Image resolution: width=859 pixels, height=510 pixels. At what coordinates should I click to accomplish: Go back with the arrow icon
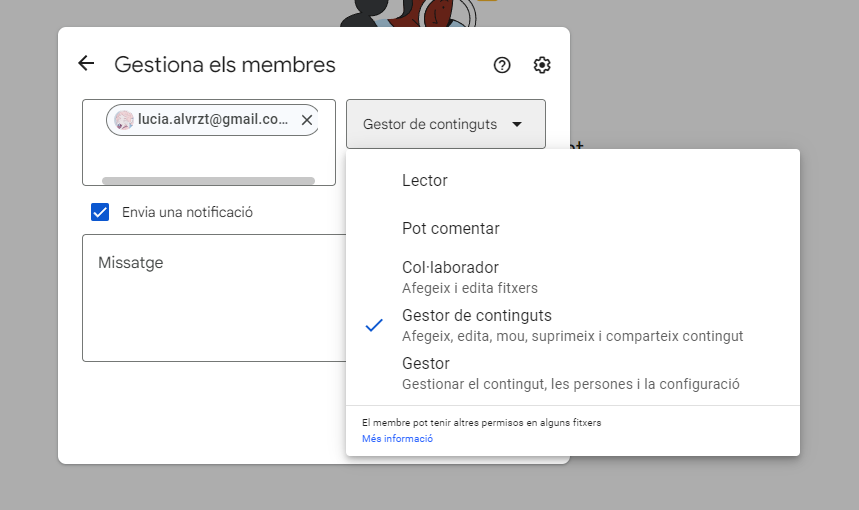pos(86,64)
